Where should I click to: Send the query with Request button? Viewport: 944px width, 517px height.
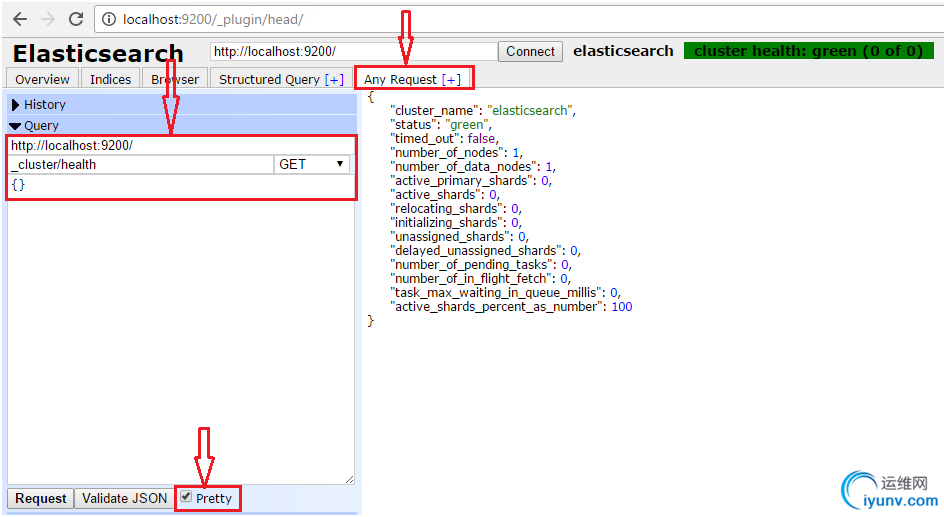click(41, 498)
